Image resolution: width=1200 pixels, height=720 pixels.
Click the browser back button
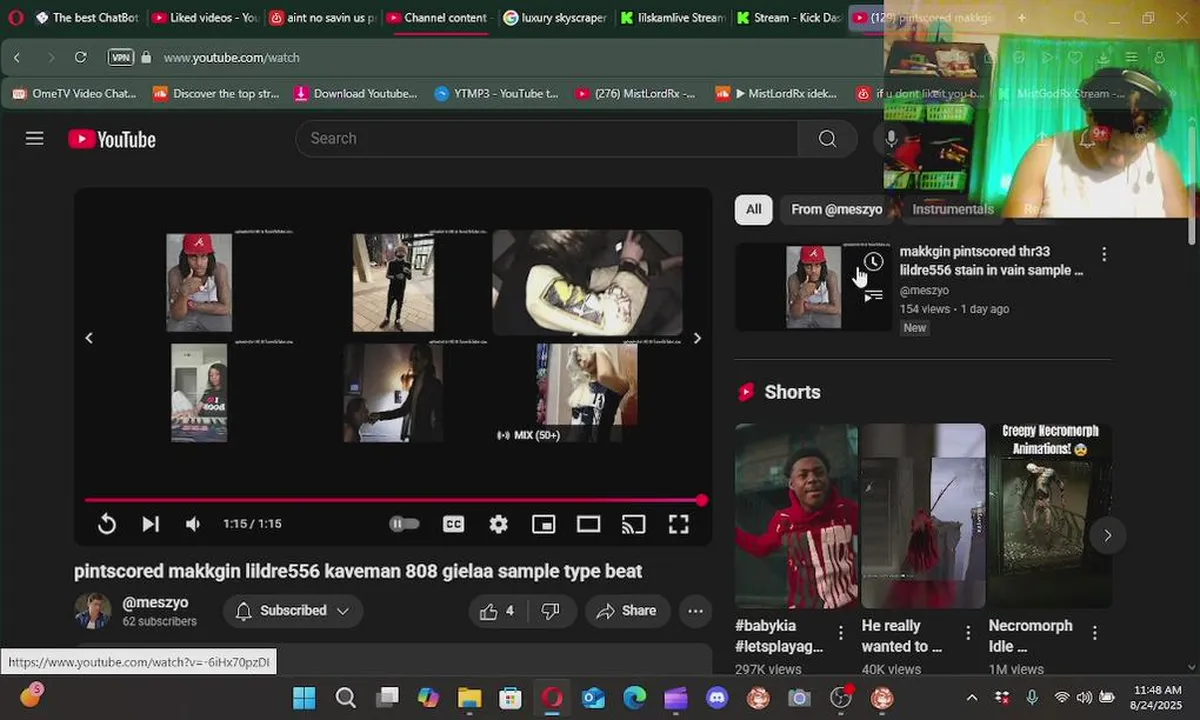17,58
